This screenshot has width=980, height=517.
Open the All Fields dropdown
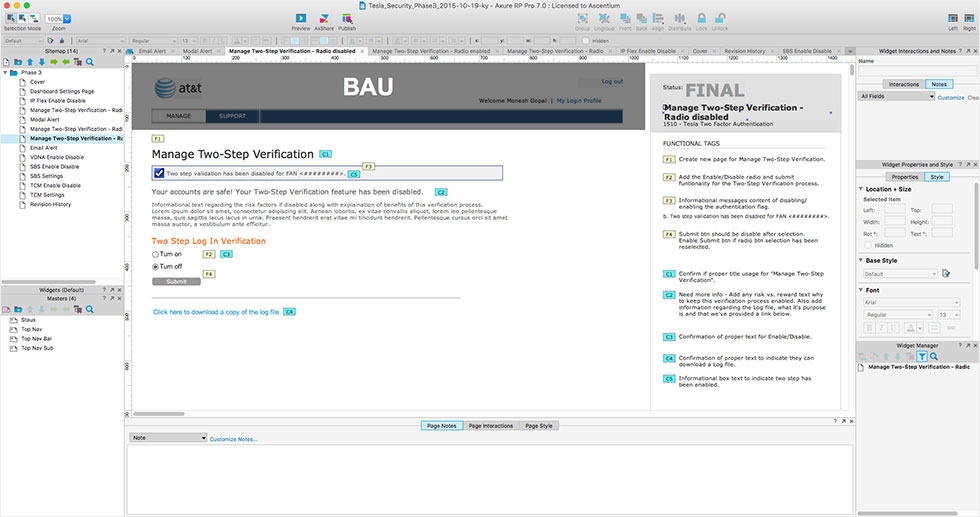pyautogui.click(x=897, y=96)
